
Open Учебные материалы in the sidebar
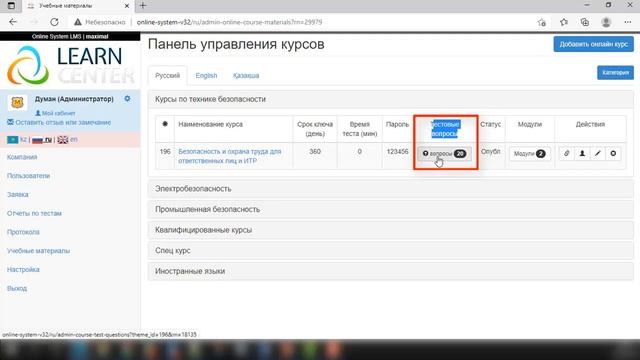tap(38, 251)
